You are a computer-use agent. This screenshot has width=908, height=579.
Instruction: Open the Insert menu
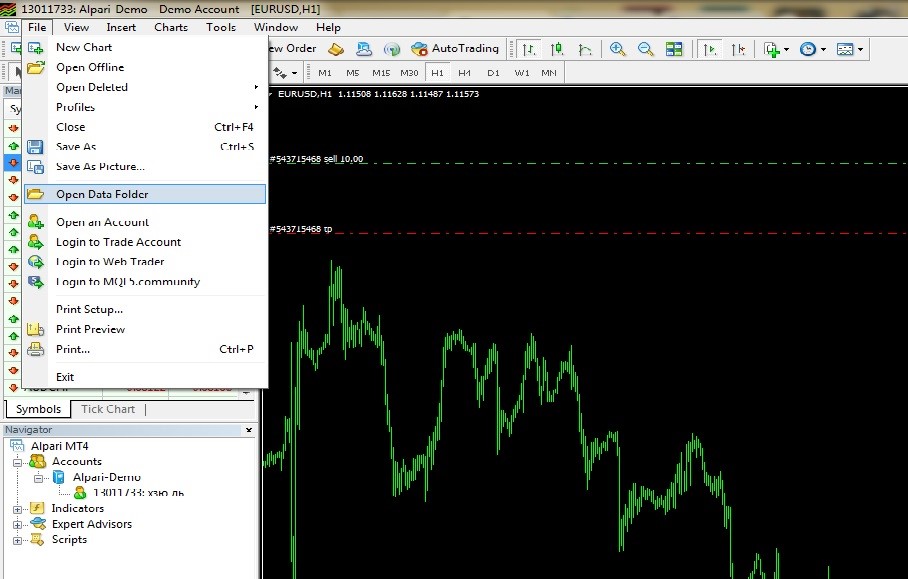click(x=121, y=27)
